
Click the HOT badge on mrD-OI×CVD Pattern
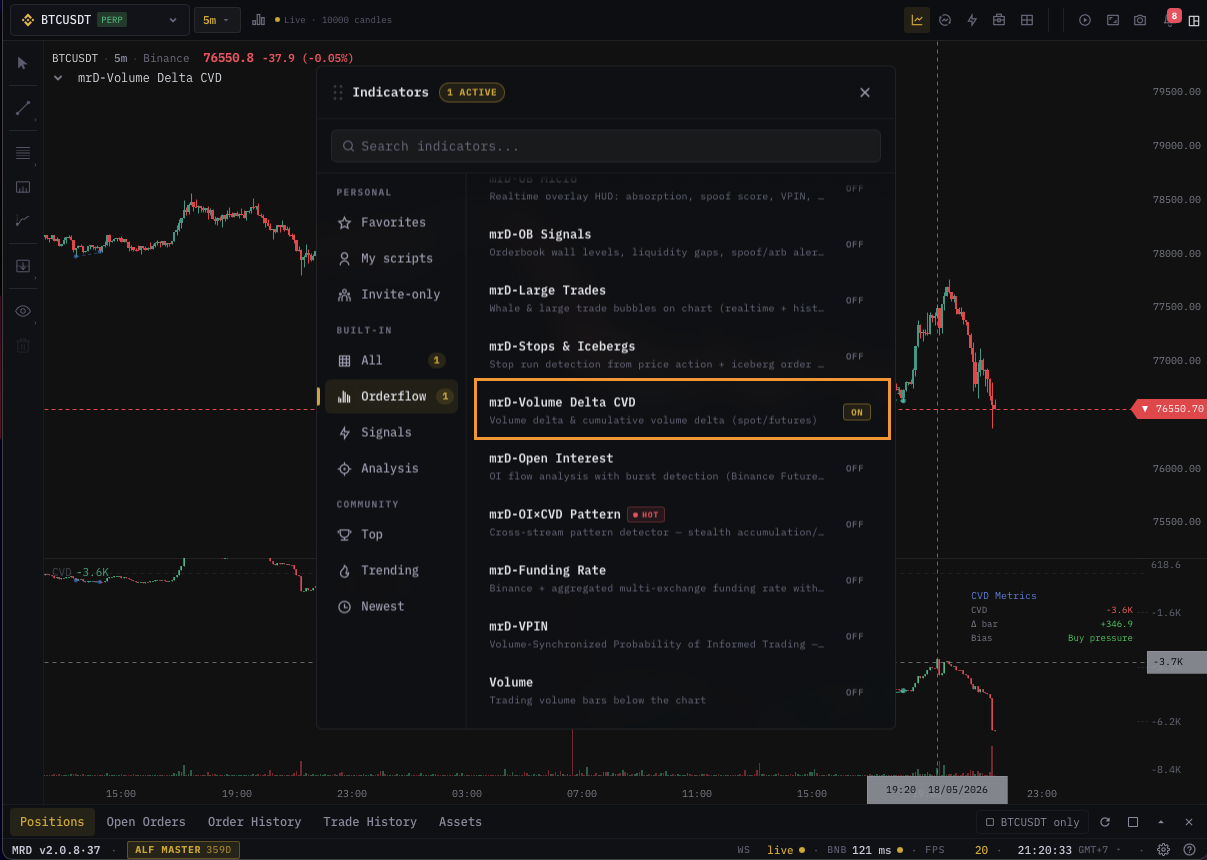[646, 514]
